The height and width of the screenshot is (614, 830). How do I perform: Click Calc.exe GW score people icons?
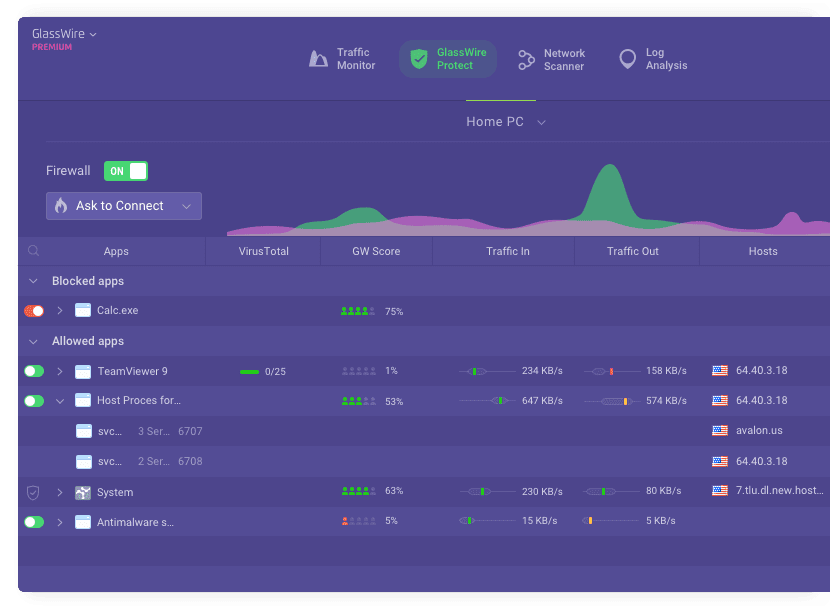[358, 311]
